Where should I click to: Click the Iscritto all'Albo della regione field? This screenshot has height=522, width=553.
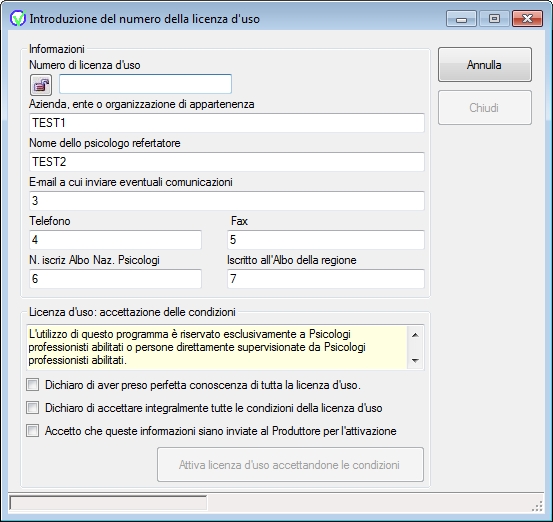click(x=326, y=279)
